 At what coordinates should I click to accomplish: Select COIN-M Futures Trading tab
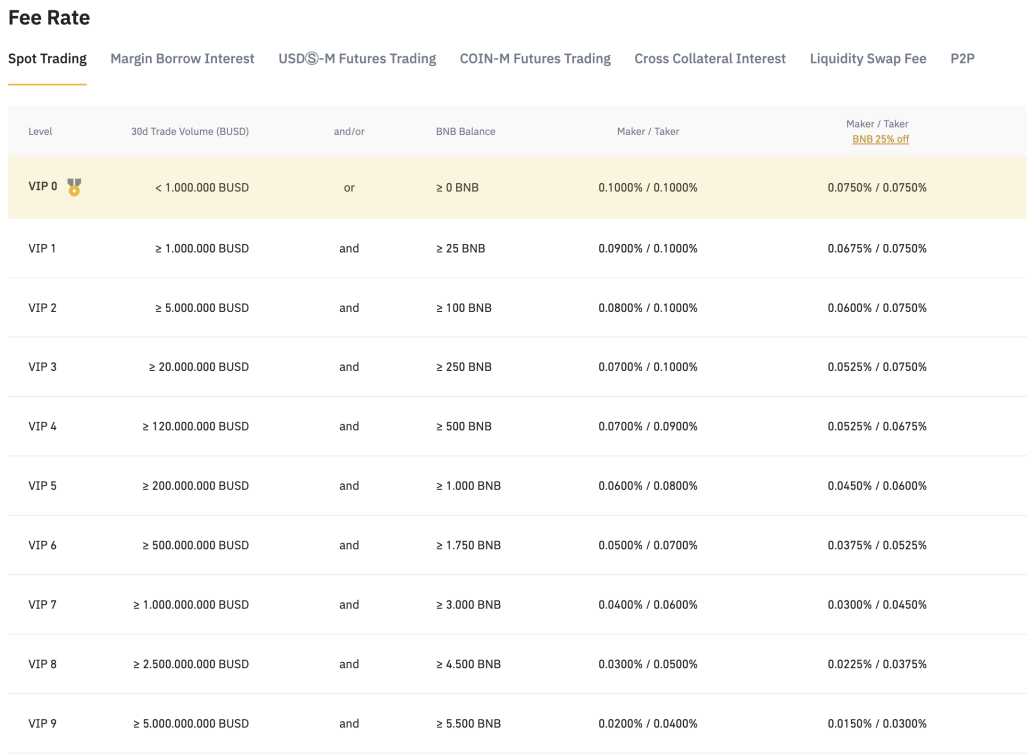[535, 59]
